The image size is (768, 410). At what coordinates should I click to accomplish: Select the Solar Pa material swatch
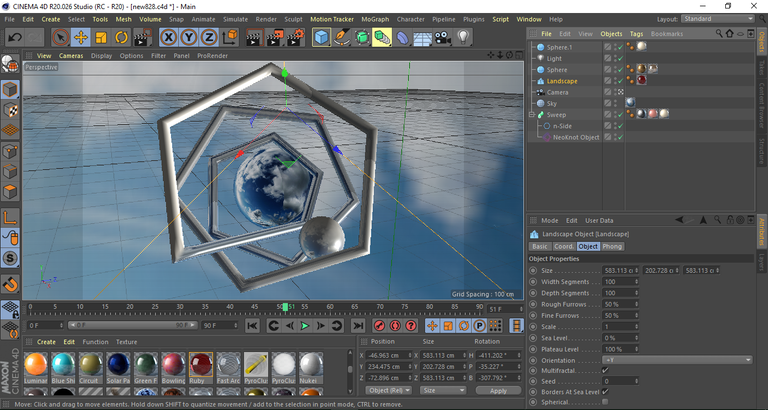118,367
